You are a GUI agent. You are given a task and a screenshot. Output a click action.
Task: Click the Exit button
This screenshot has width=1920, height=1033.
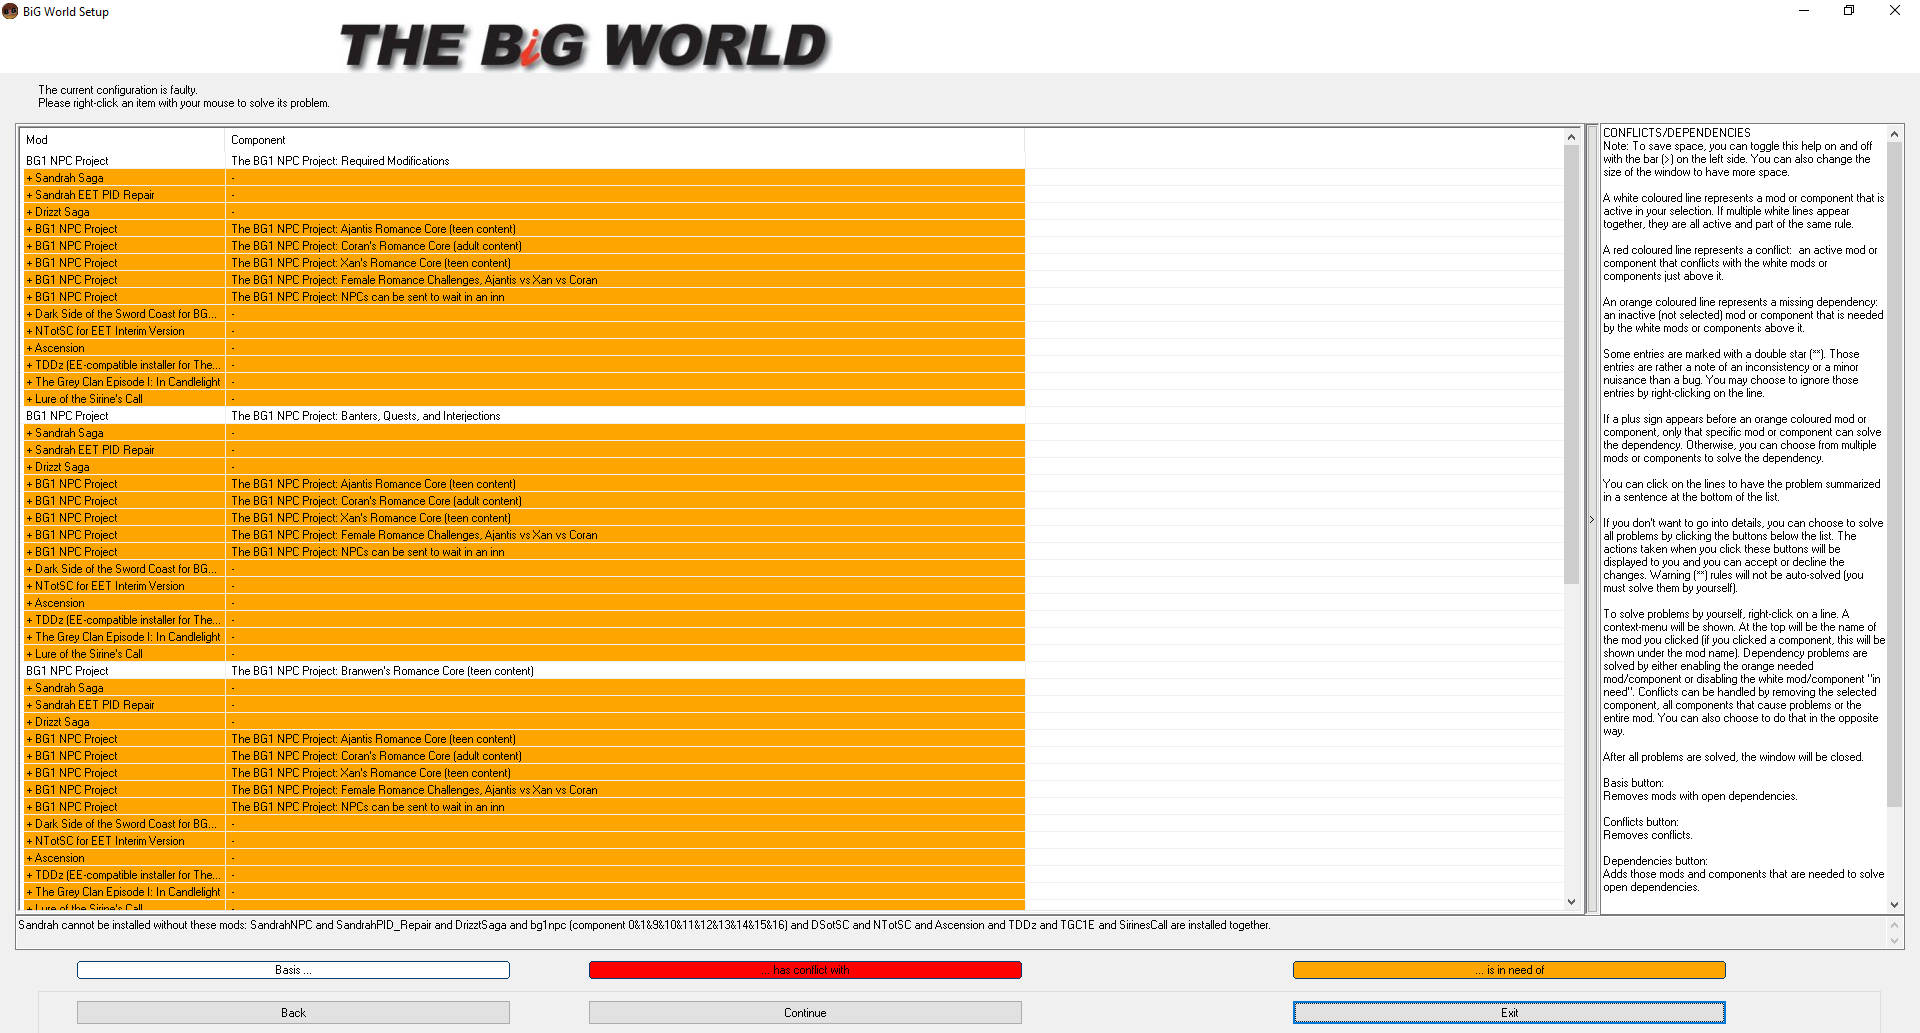[1509, 1013]
